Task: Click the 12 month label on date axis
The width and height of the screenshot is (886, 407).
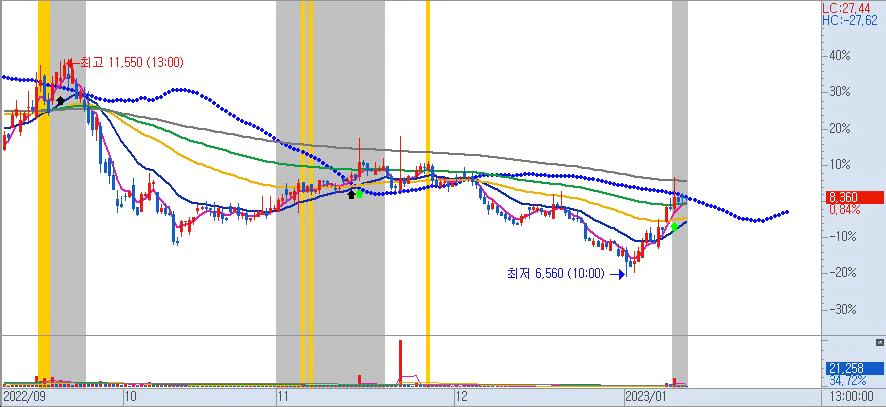Action: [x=463, y=395]
